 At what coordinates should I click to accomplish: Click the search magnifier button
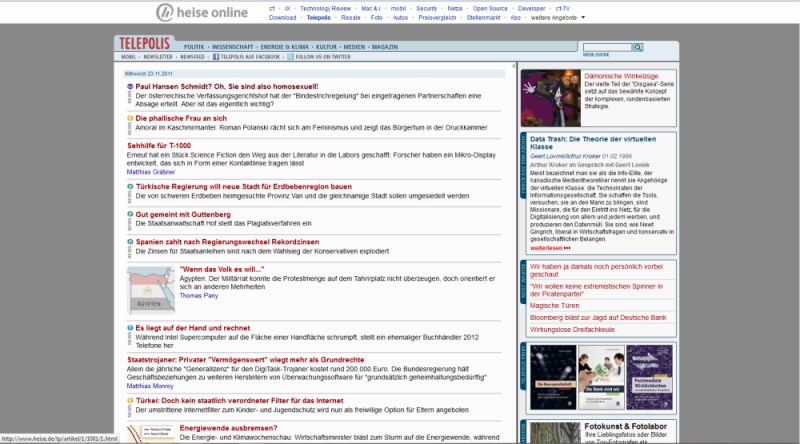coord(638,47)
